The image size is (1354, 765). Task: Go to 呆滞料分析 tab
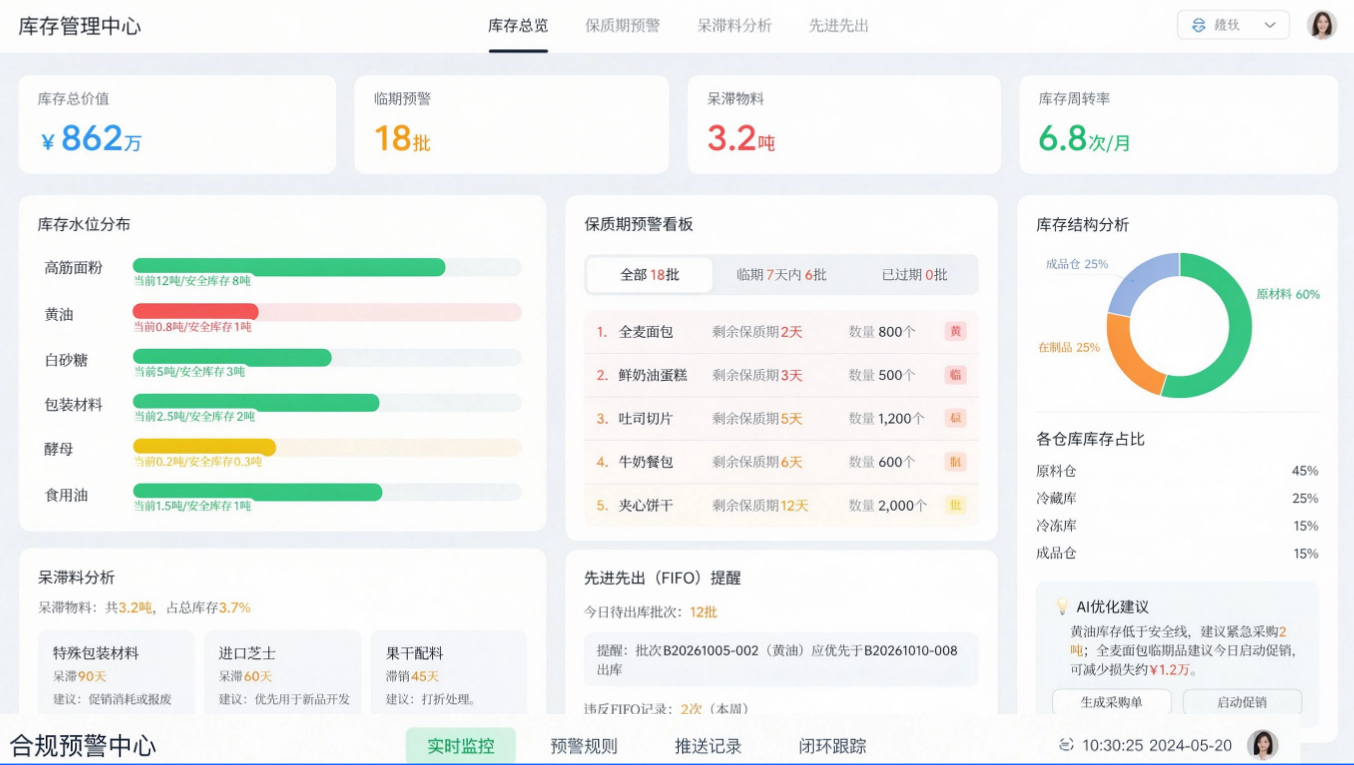pos(734,26)
